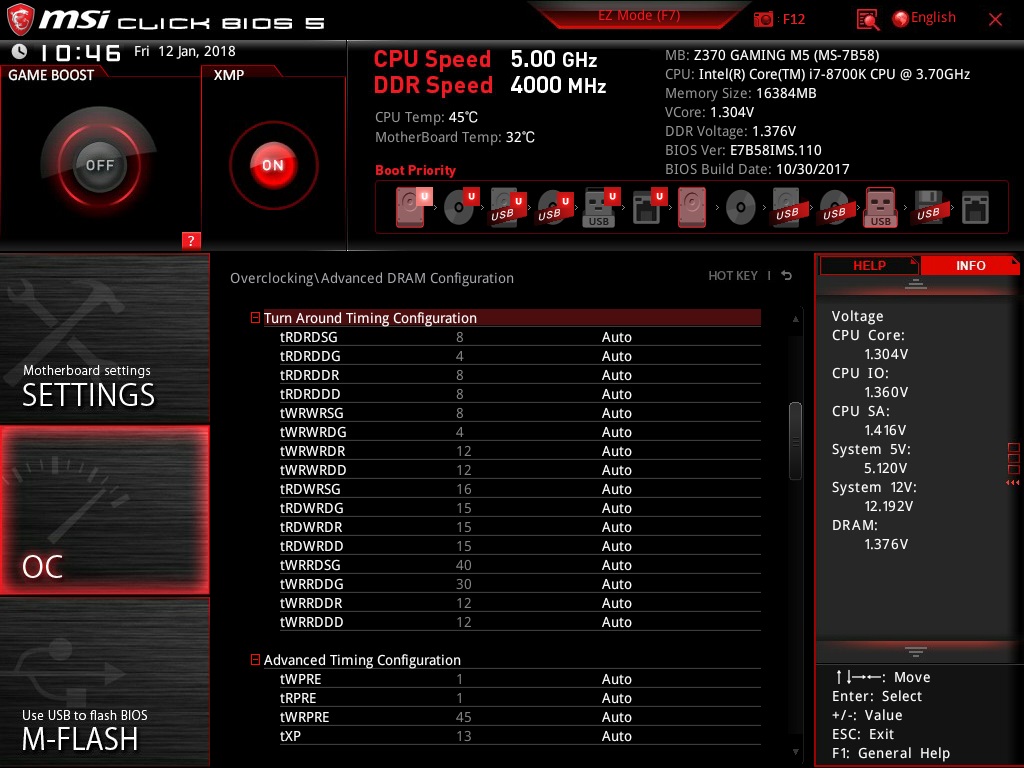Select the UEFI hard disk boot device icon

(411, 207)
